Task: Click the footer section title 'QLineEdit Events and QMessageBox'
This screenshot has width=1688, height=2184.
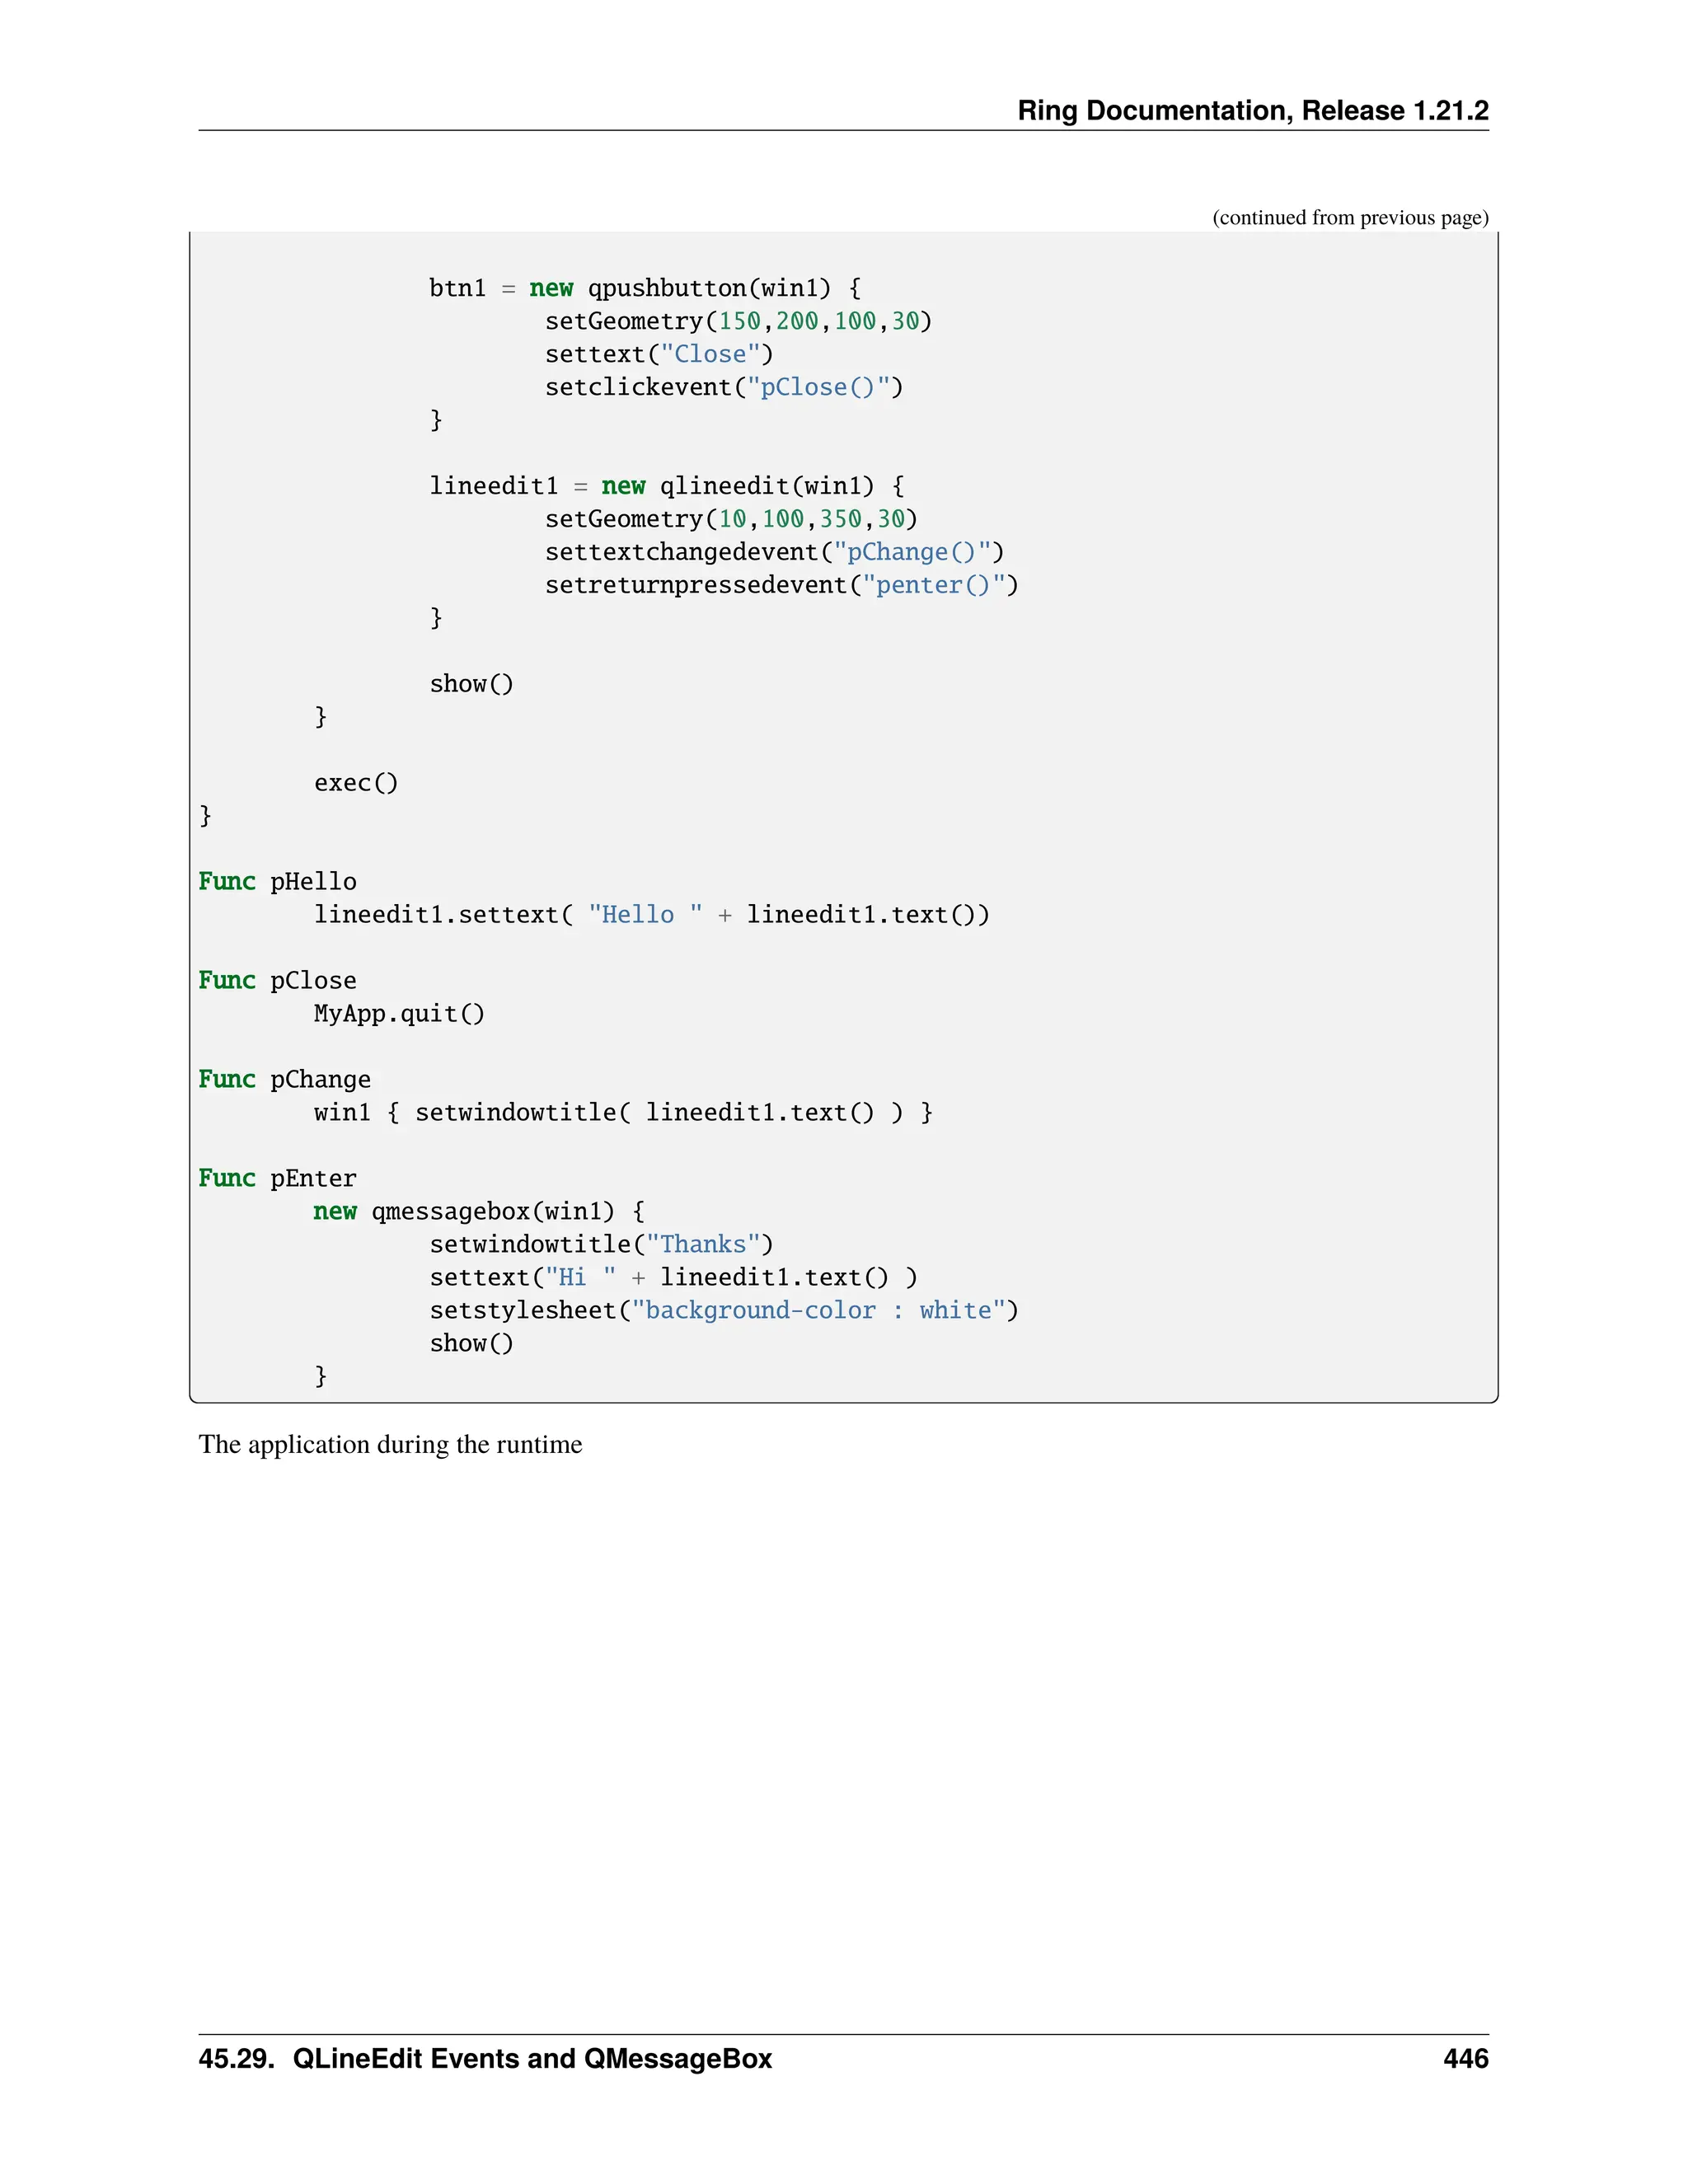Action: coord(532,2059)
